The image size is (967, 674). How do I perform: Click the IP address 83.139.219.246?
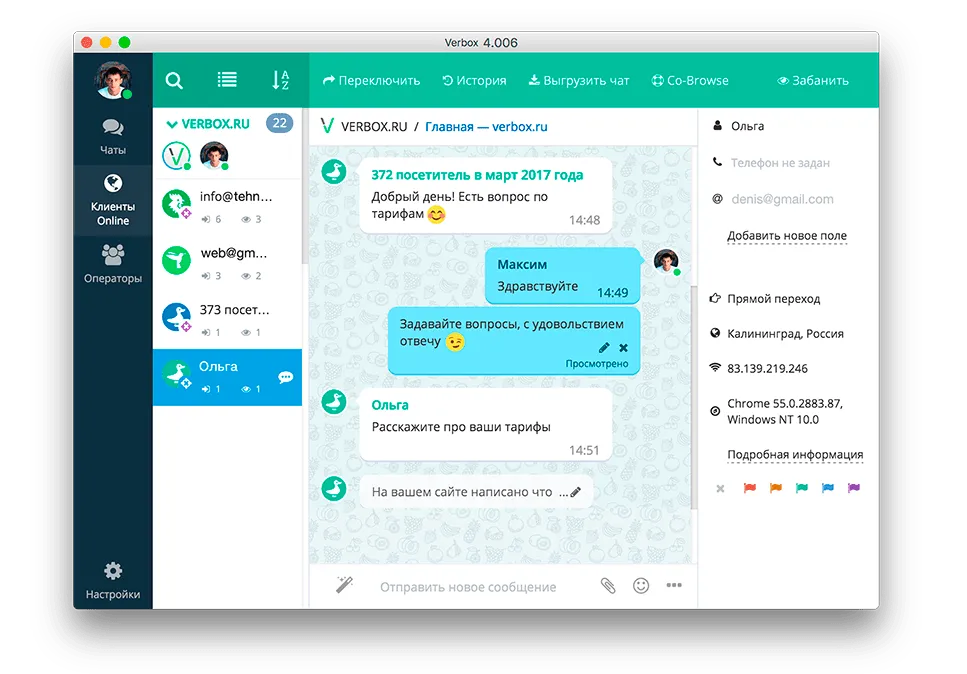767,369
